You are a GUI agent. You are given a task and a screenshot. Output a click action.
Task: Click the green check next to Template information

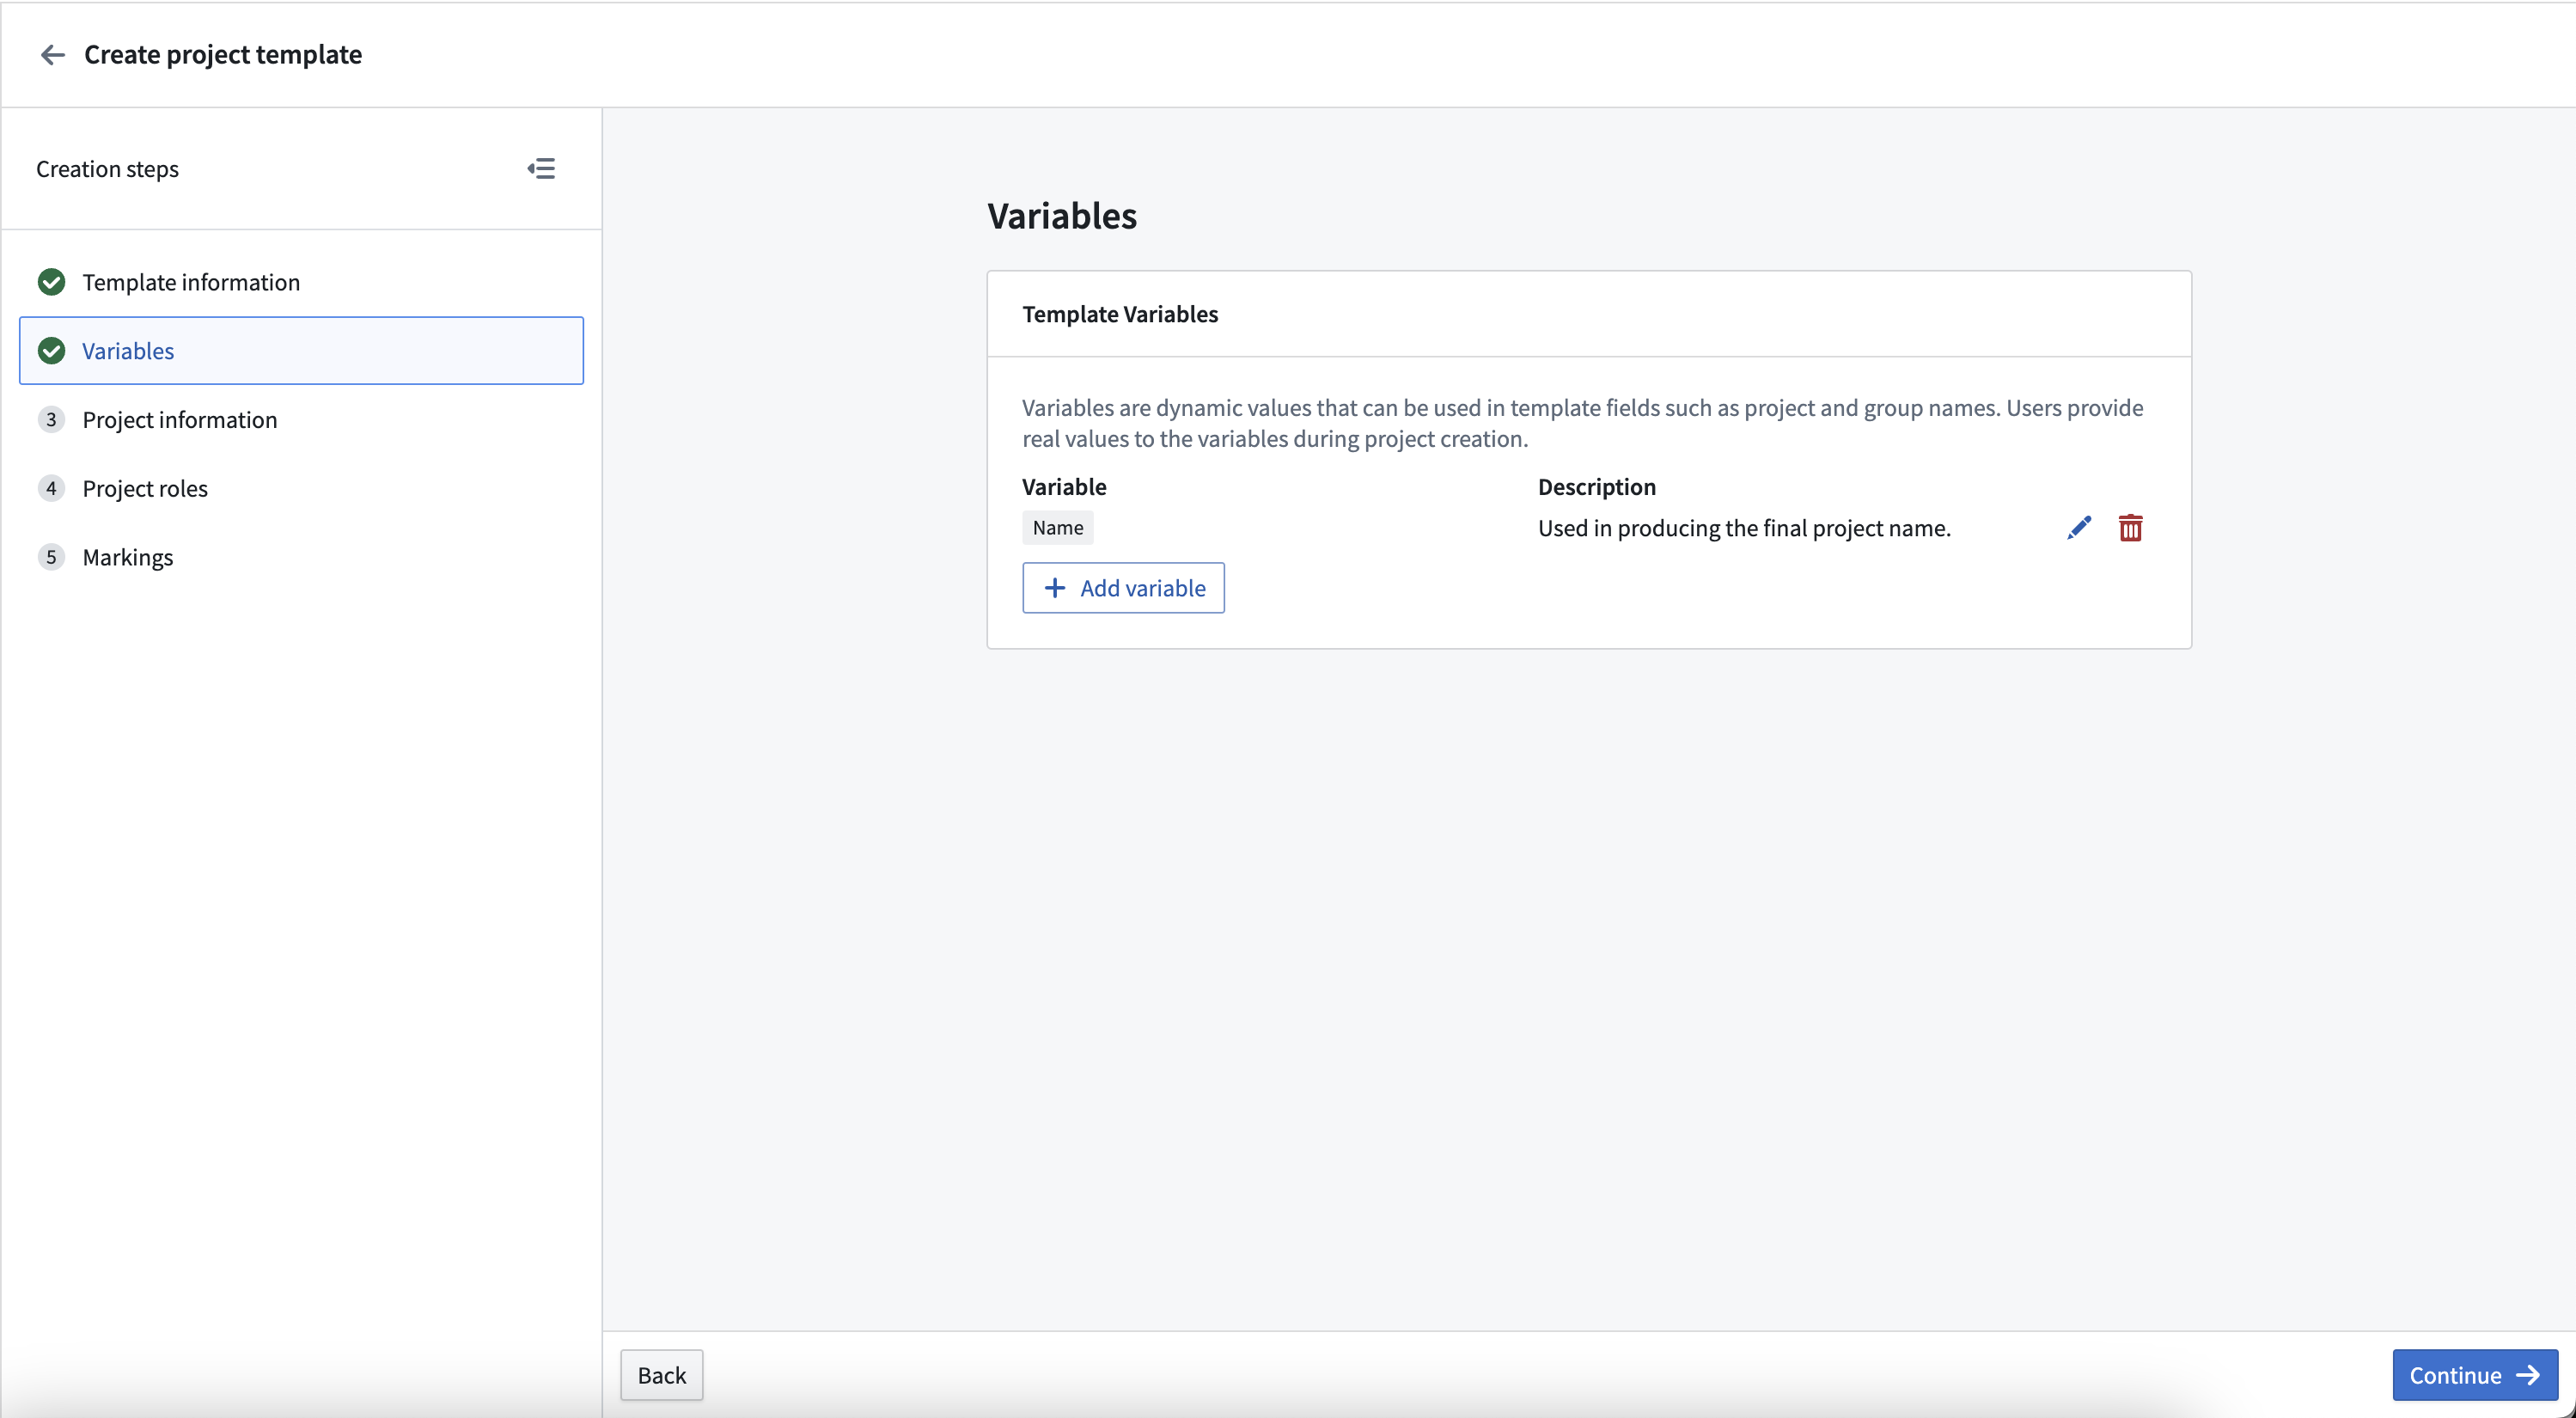[51, 282]
